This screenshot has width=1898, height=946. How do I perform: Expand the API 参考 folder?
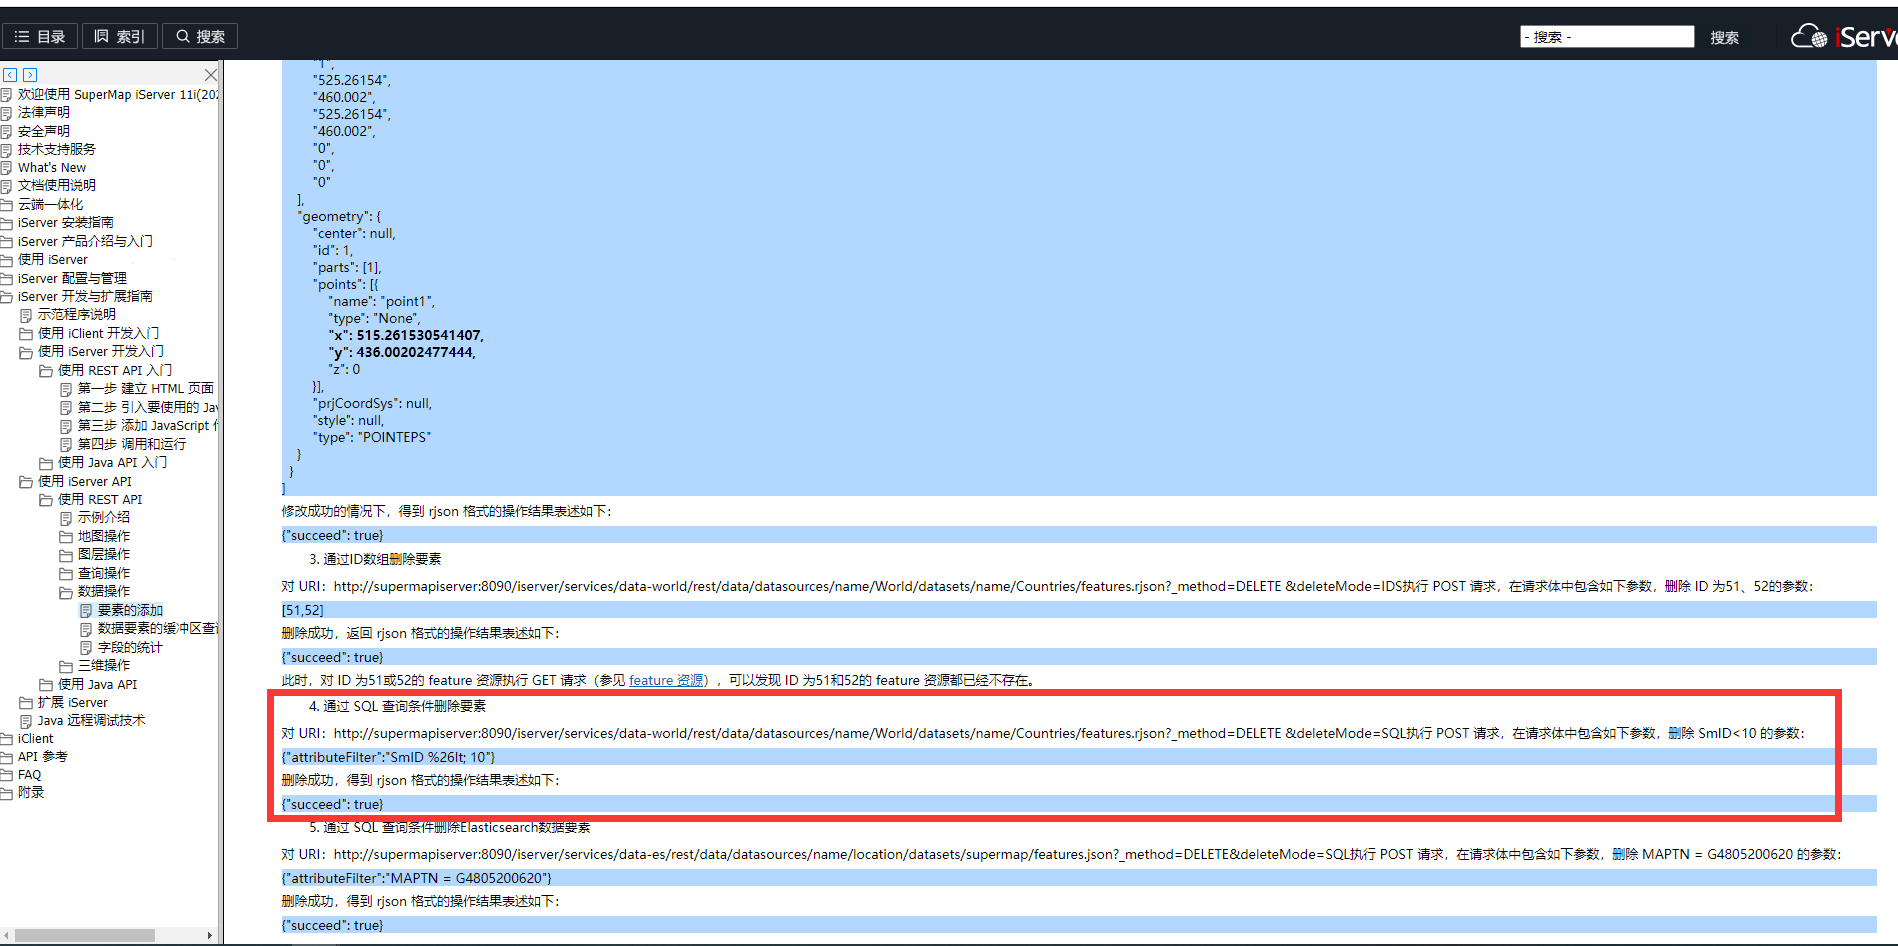(6, 757)
